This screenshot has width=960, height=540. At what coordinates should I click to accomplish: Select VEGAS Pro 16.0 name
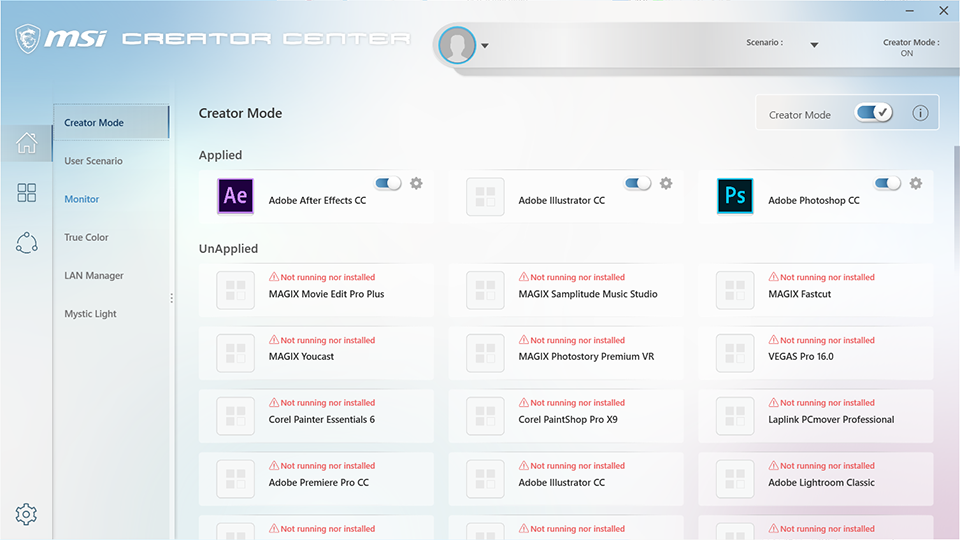(801, 356)
